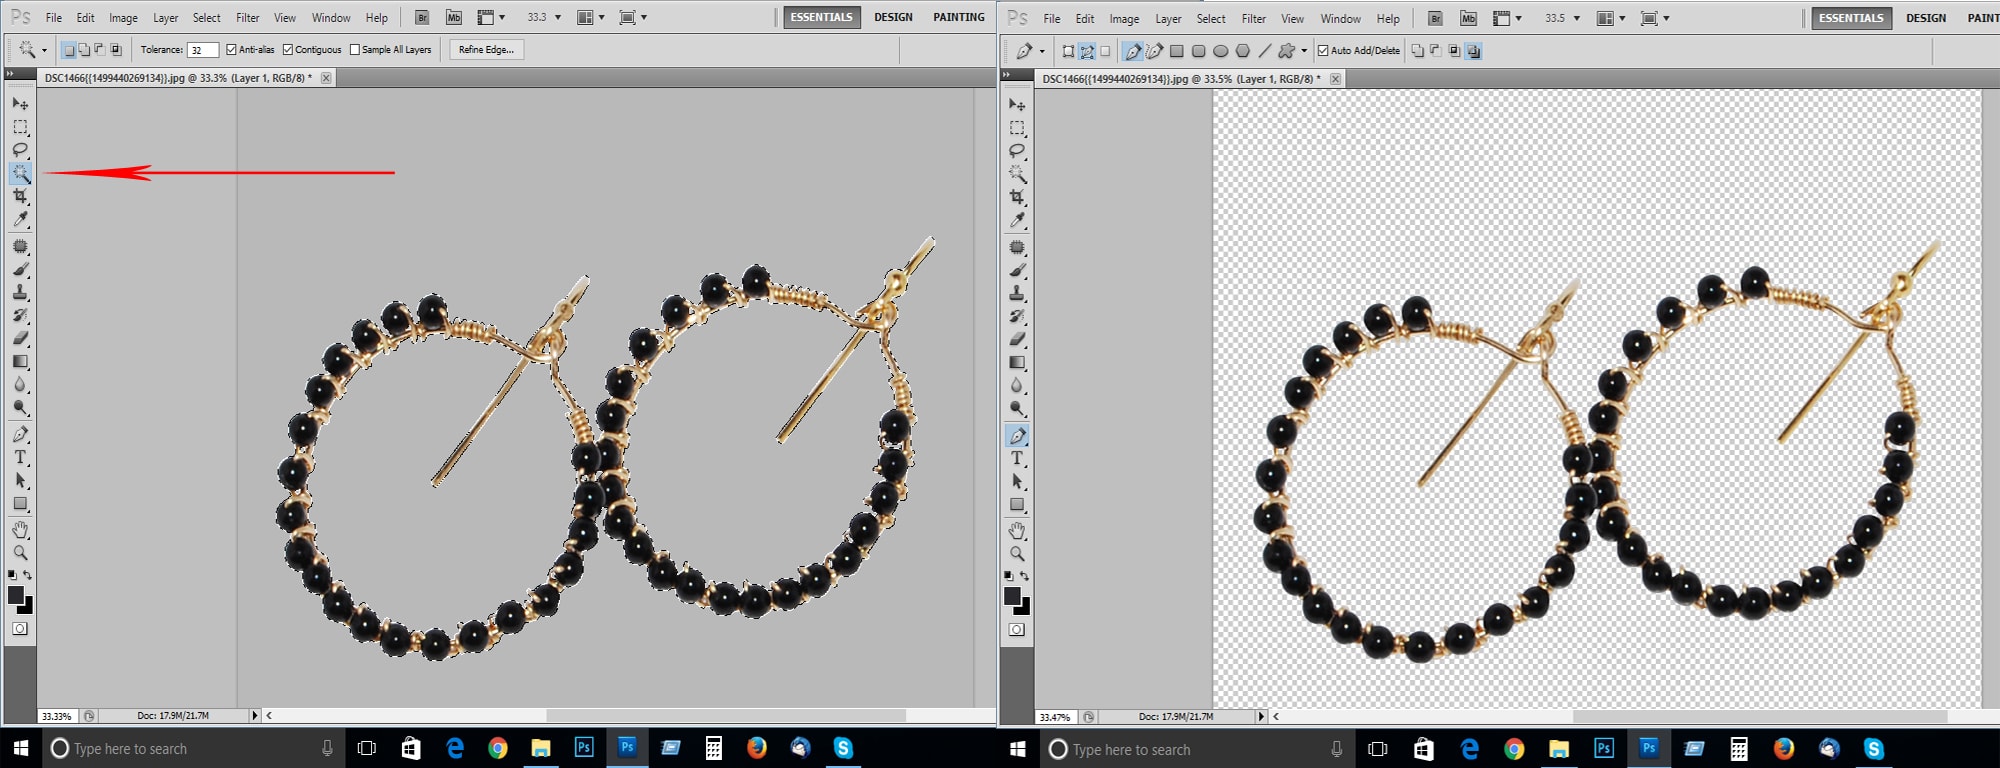Image resolution: width=2000 pixels, height=768 pixels.
Task: Select Type tool in left window
Action: click(x=20, y=457)
